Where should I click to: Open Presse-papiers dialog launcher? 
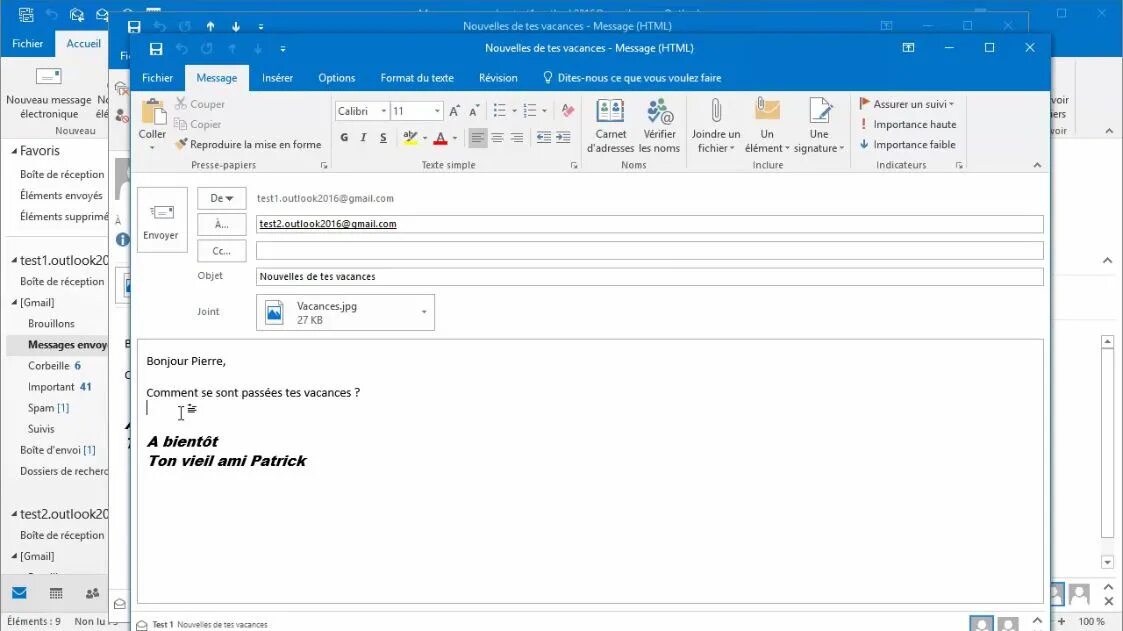324,165
